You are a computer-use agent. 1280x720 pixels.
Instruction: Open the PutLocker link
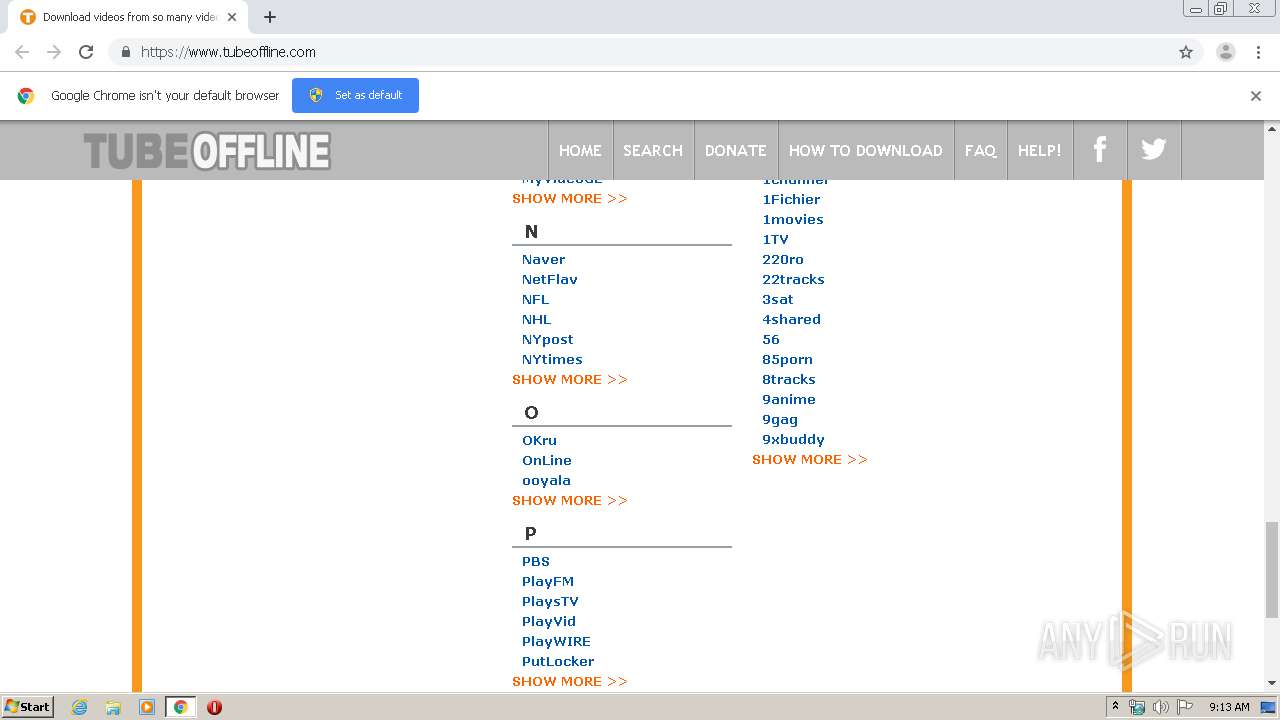point(558,661)
